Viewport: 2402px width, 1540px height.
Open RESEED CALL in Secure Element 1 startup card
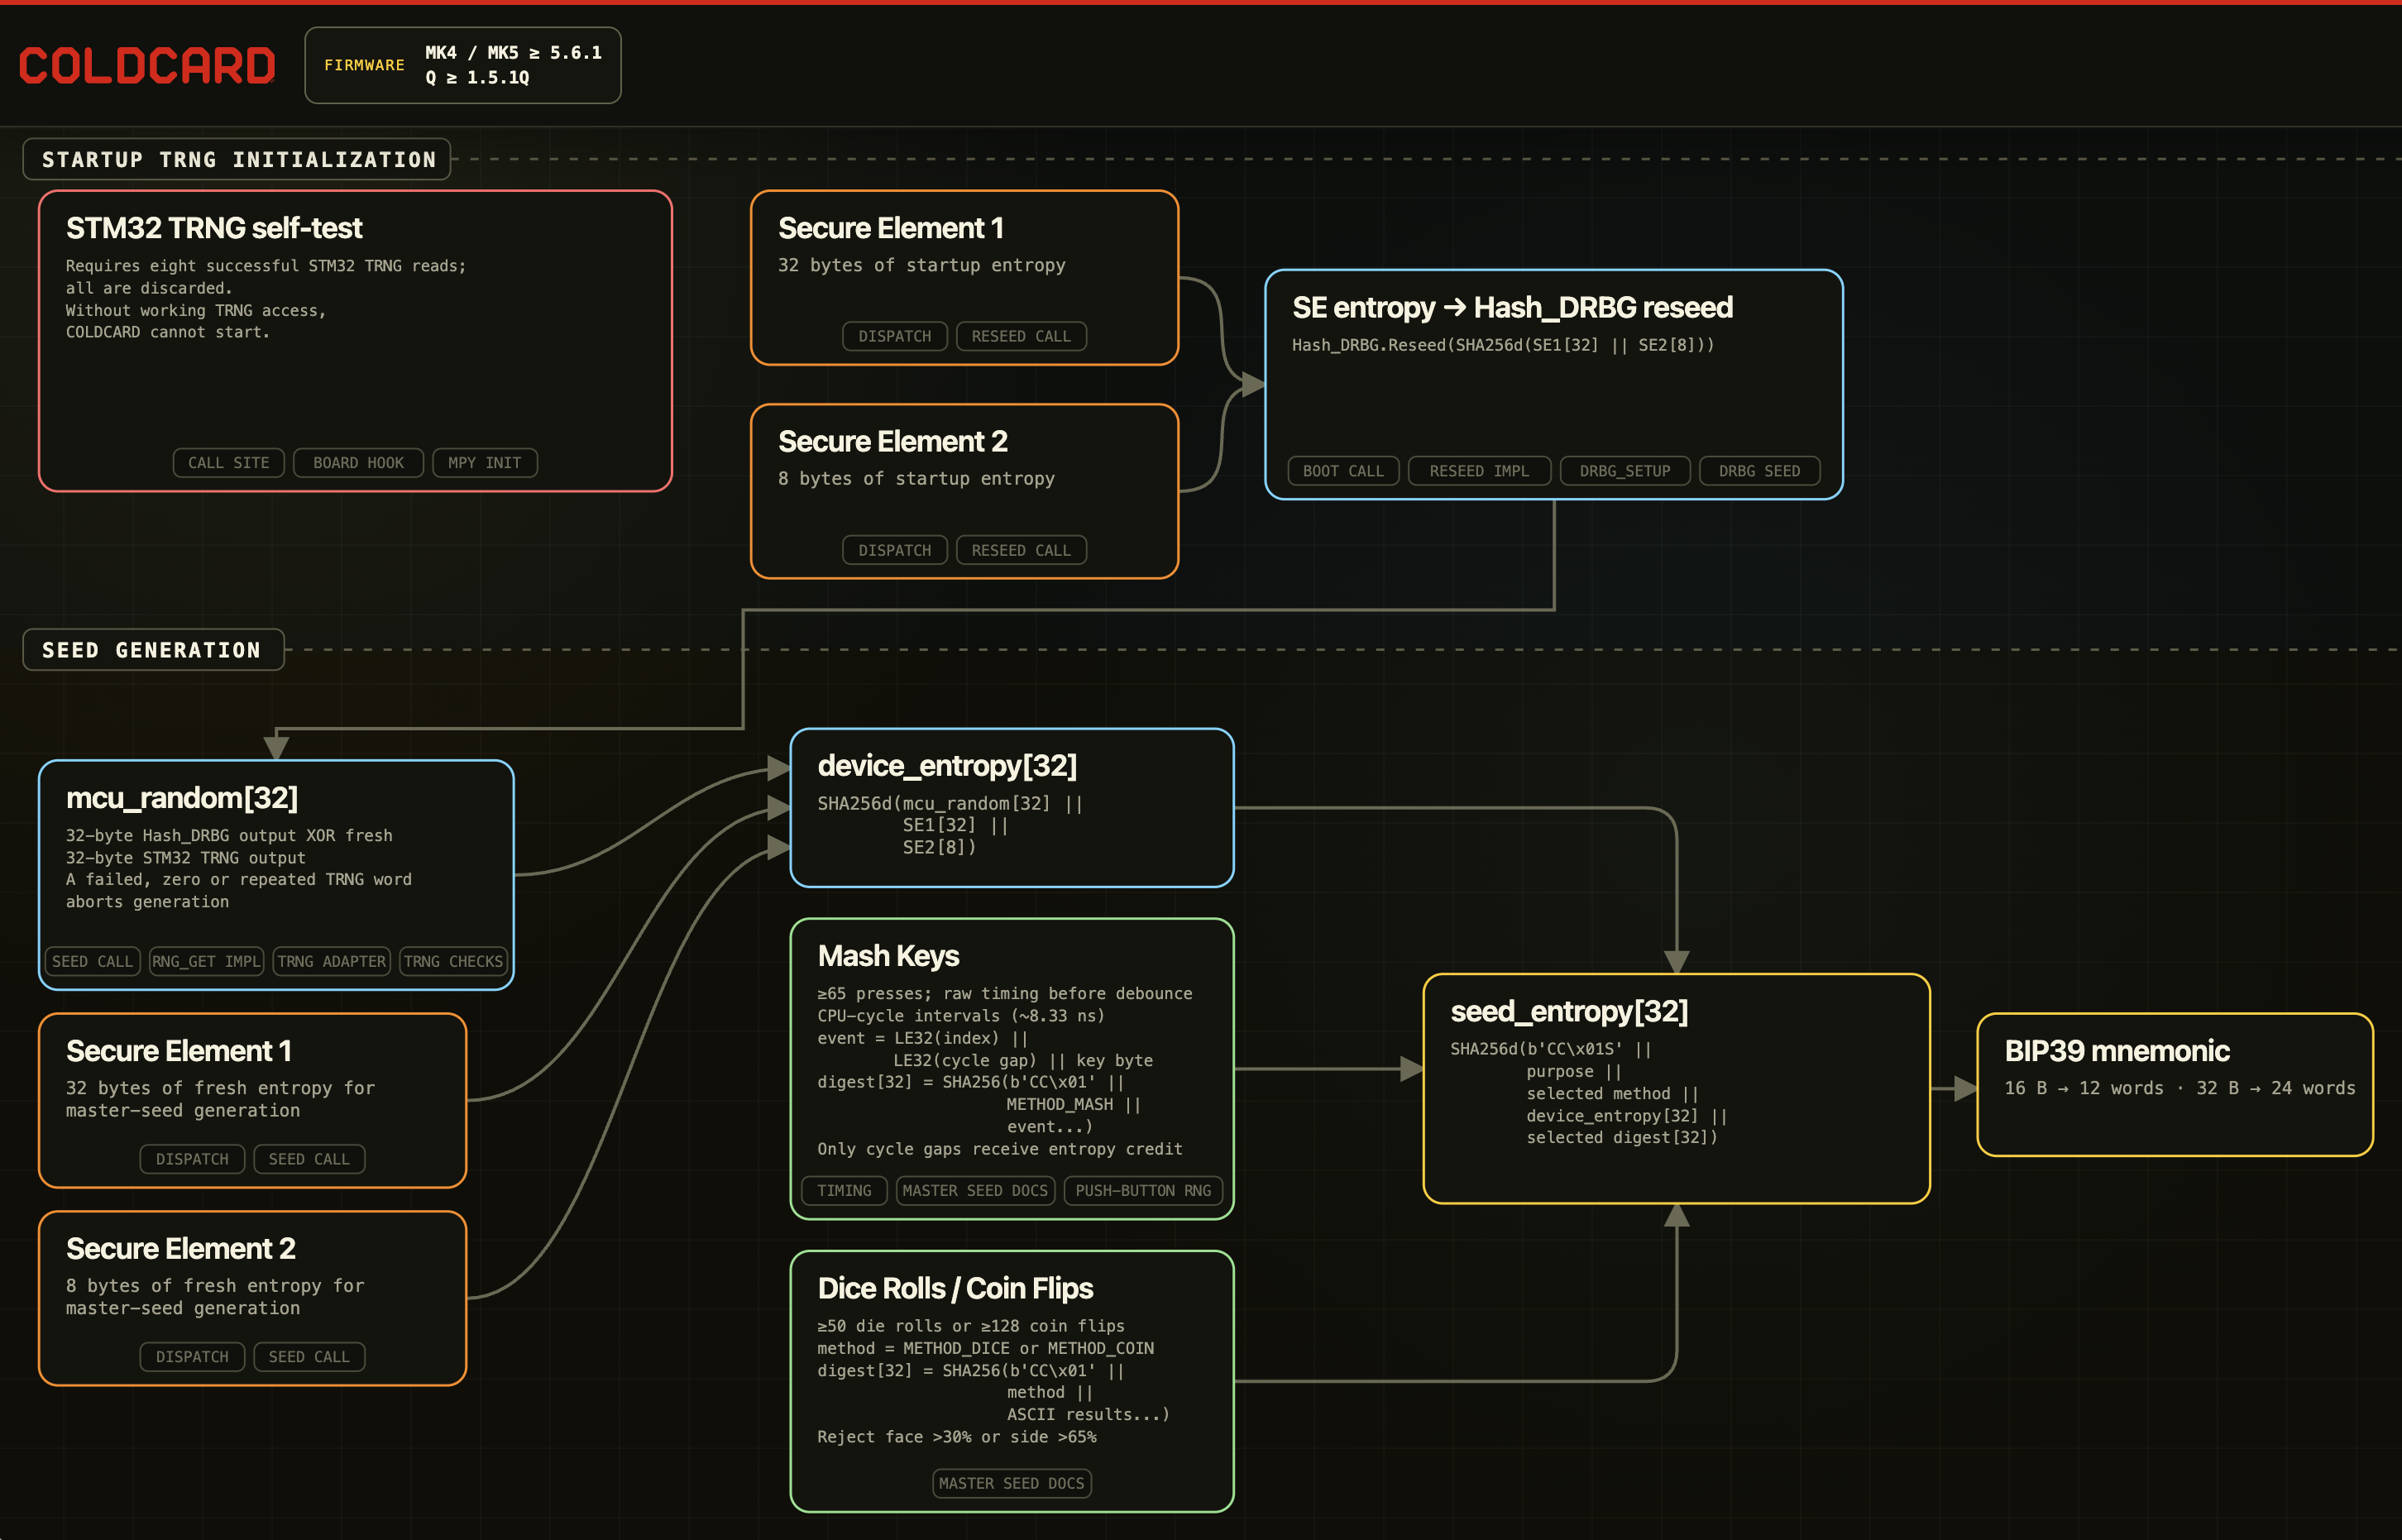[1021, 336]
